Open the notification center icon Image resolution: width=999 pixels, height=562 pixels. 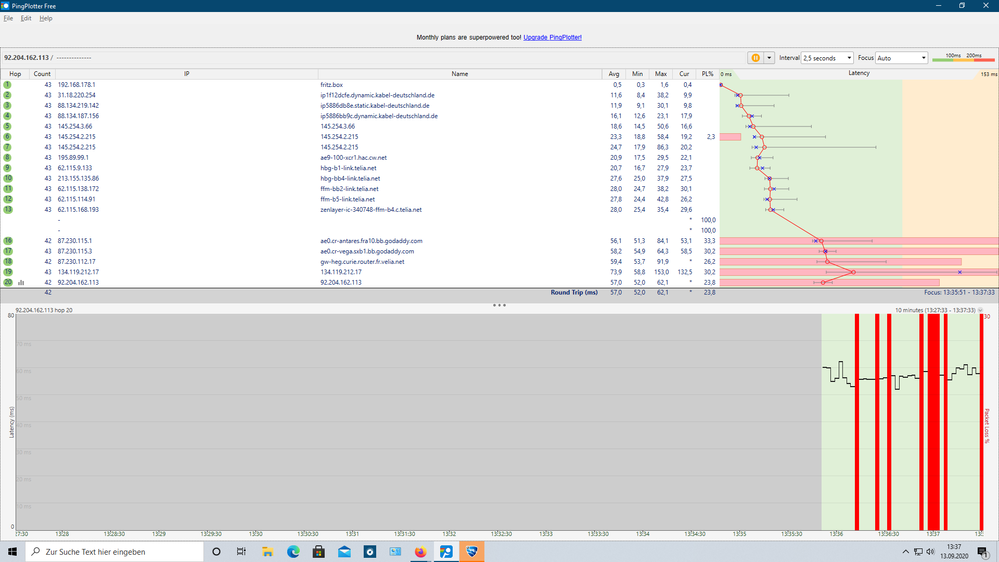983,552
